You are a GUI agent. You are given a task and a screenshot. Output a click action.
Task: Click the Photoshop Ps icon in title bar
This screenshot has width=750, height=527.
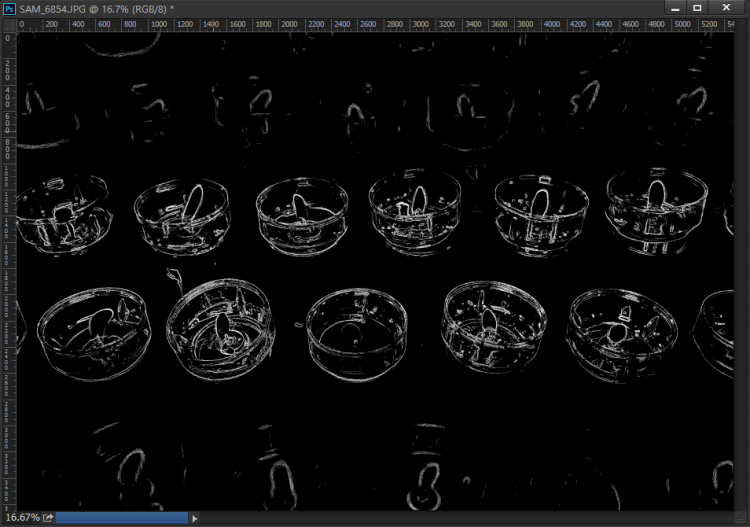click(9, 9)
